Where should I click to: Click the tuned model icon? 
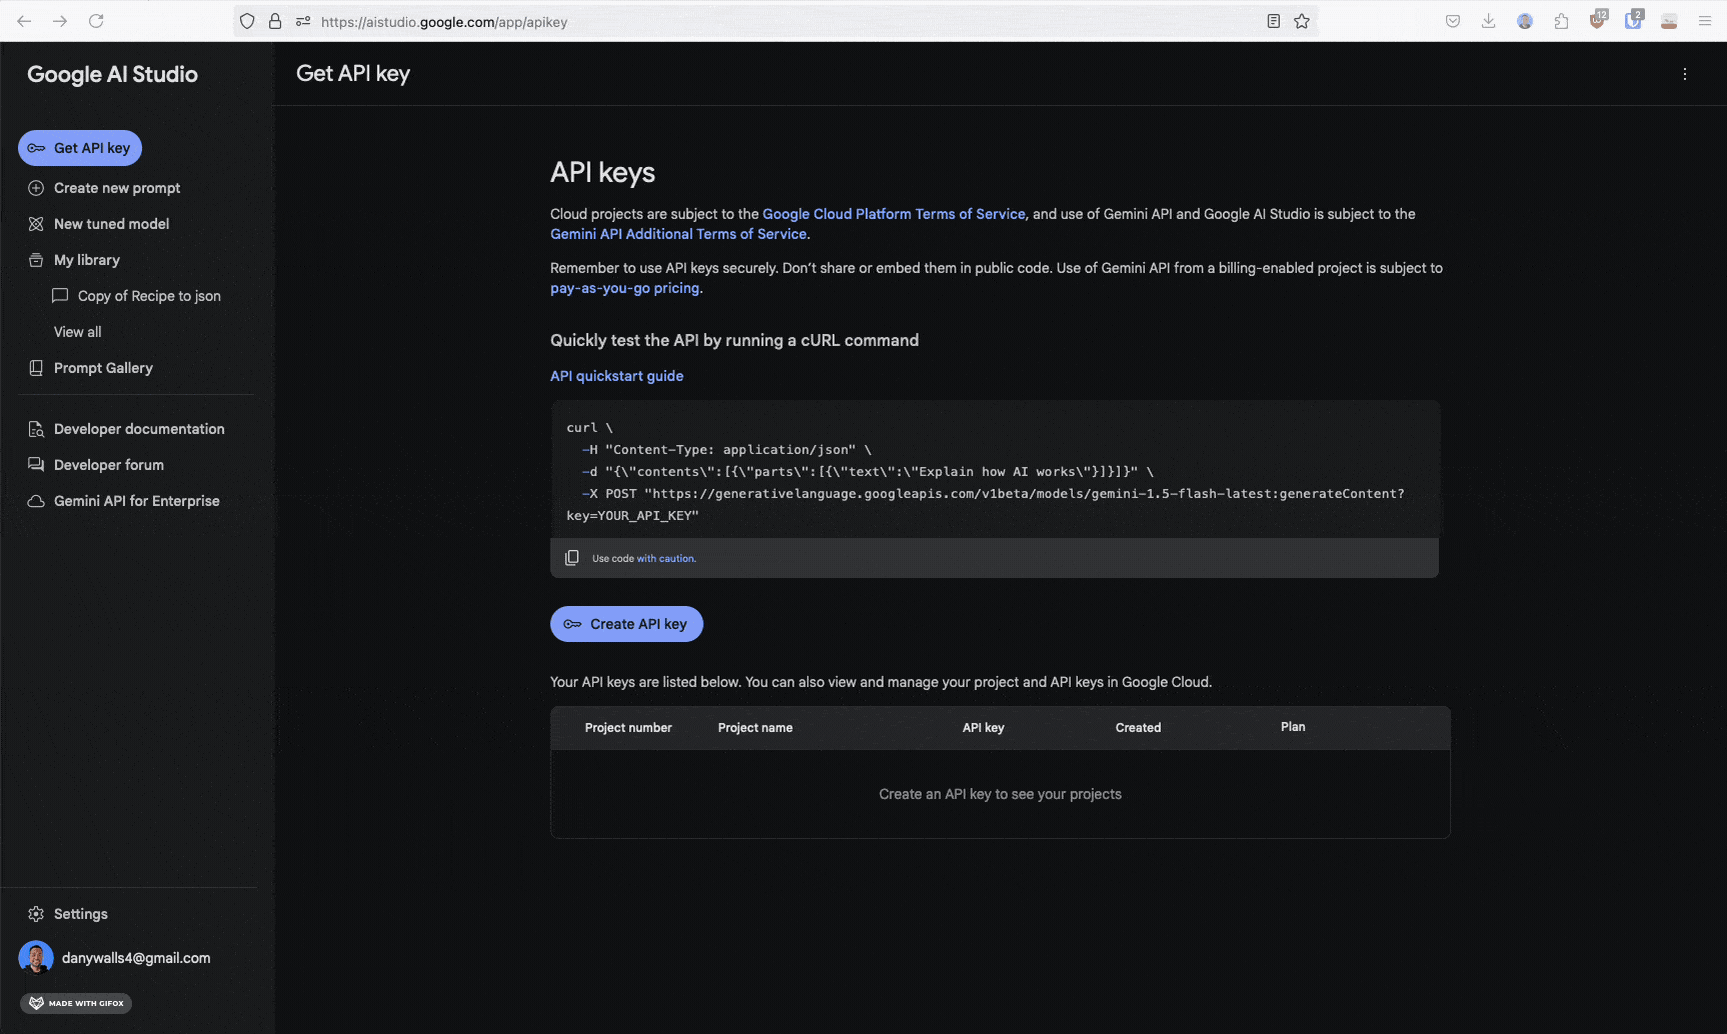[36, 224]
